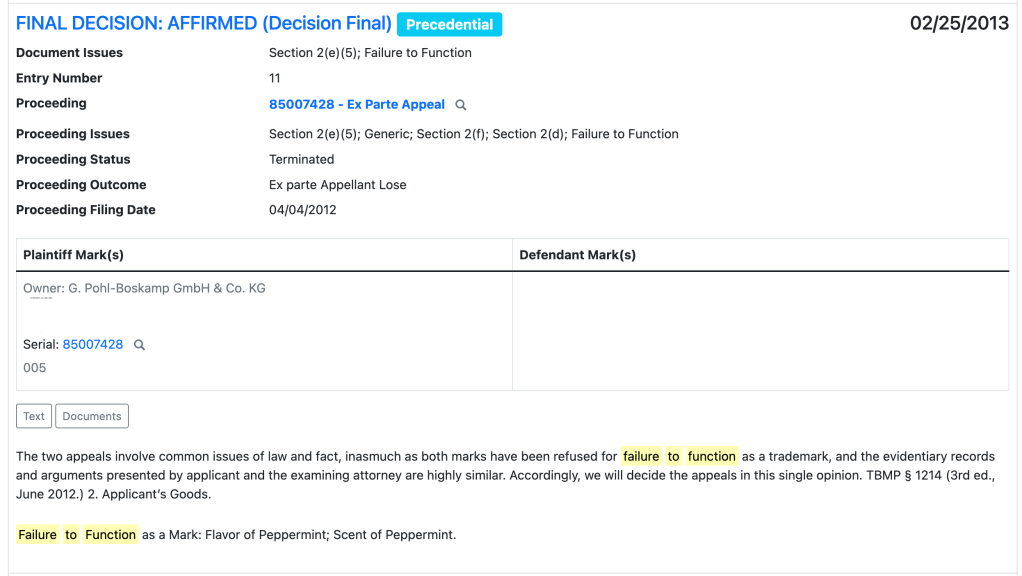Click the Proceeding Status value Terminated
This screenshot has height=576, width=1022.
[x=302, y=159]
